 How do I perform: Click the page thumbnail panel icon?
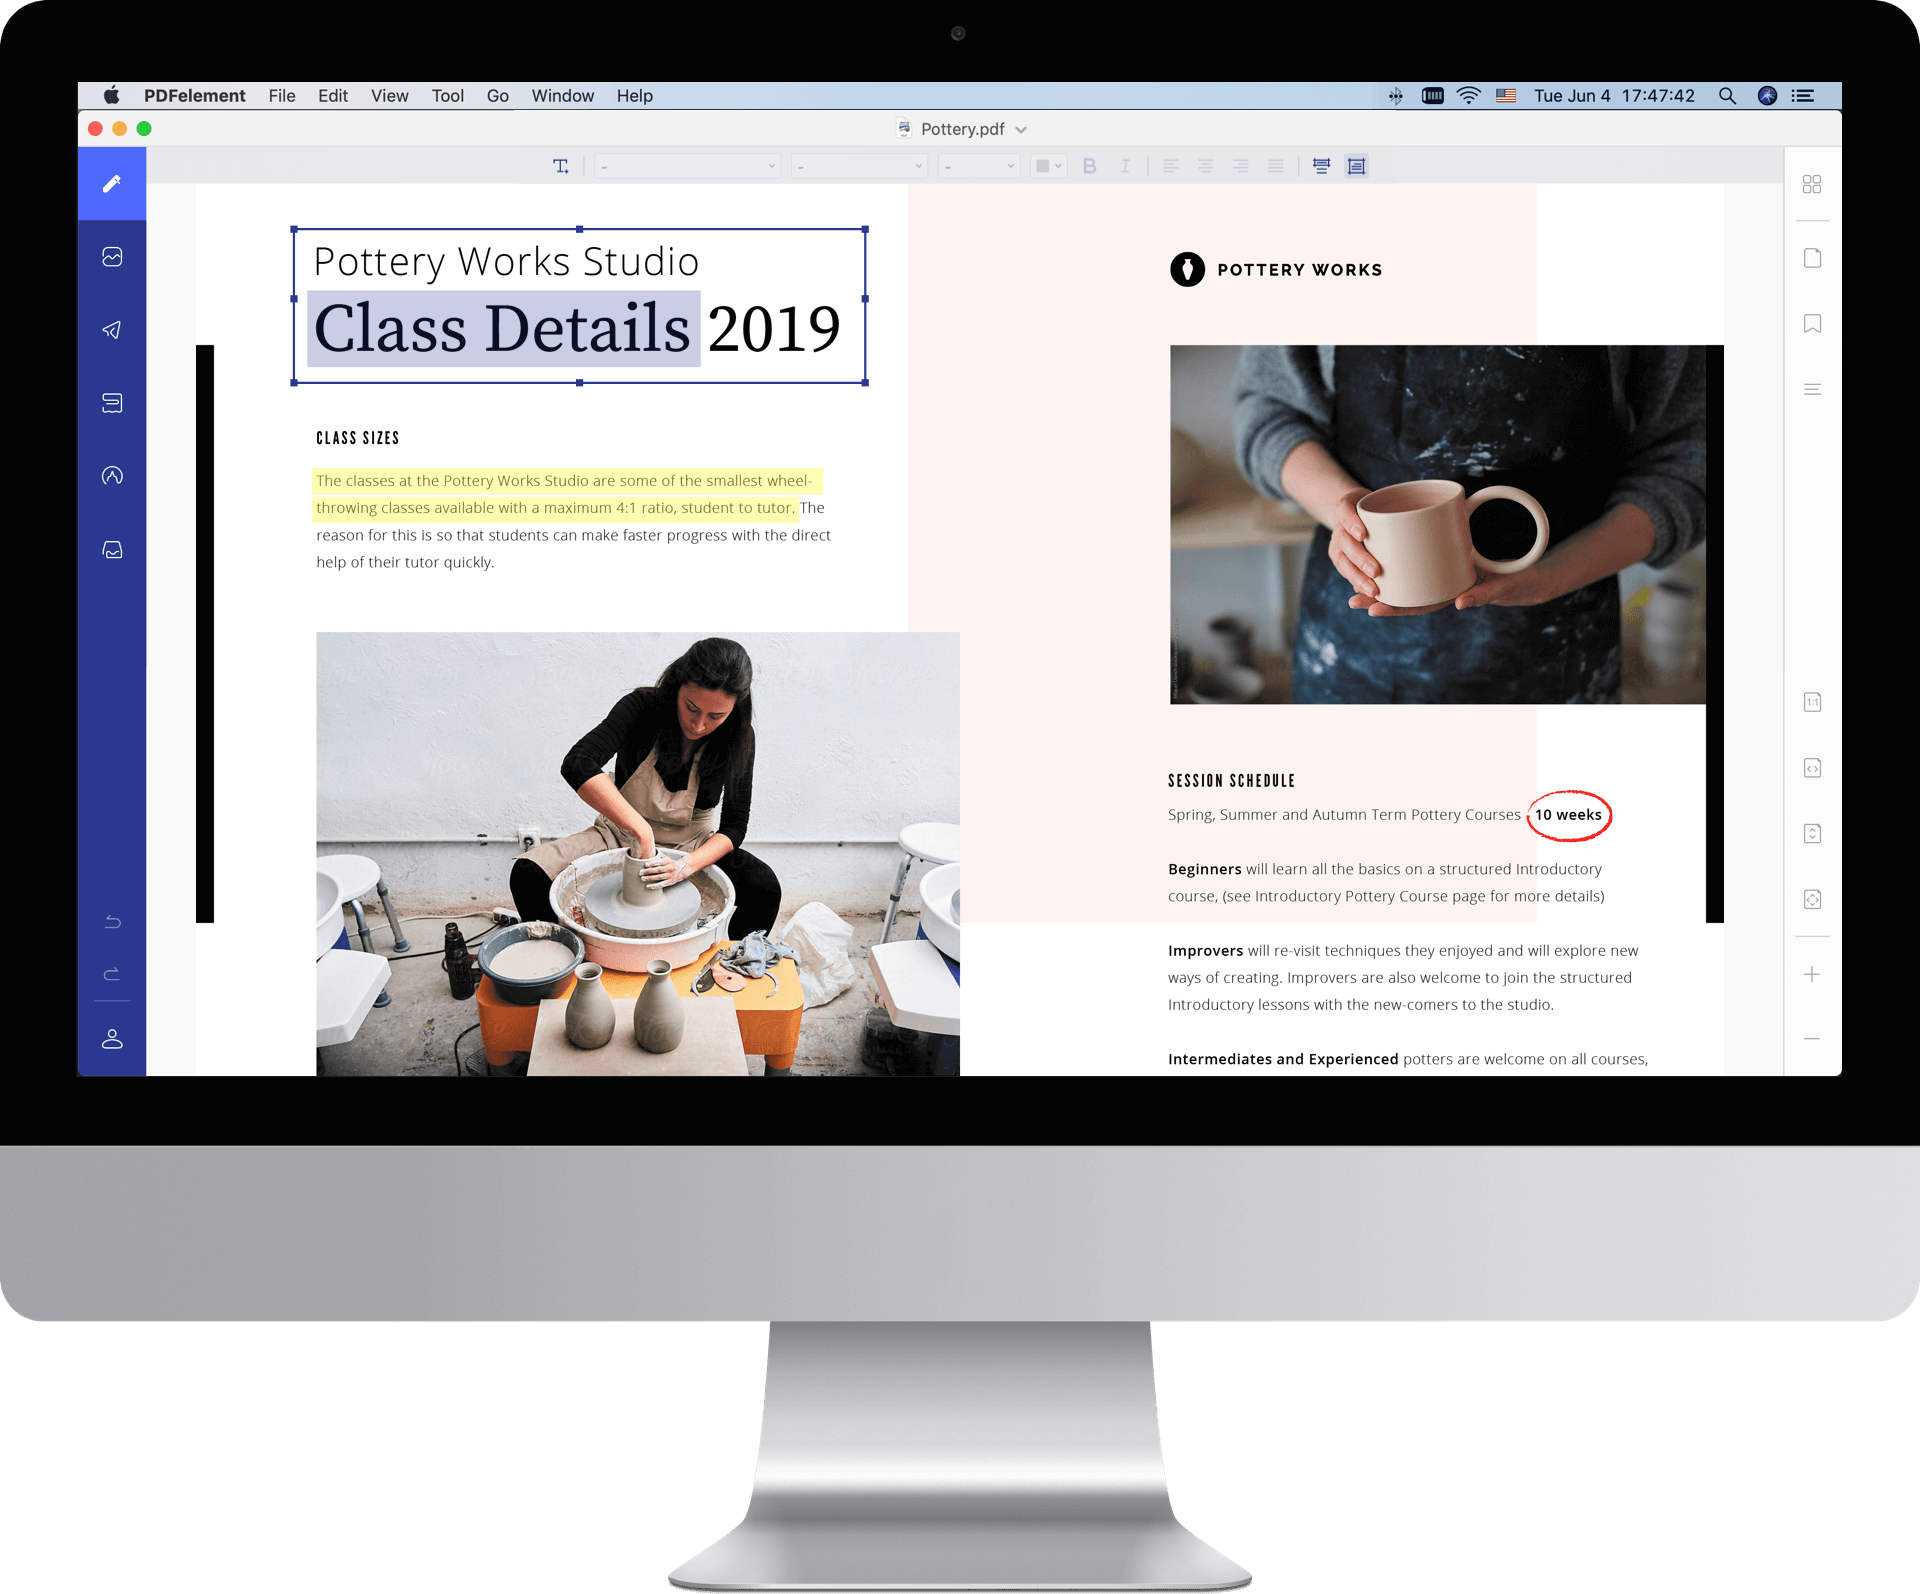[1813, 183]
